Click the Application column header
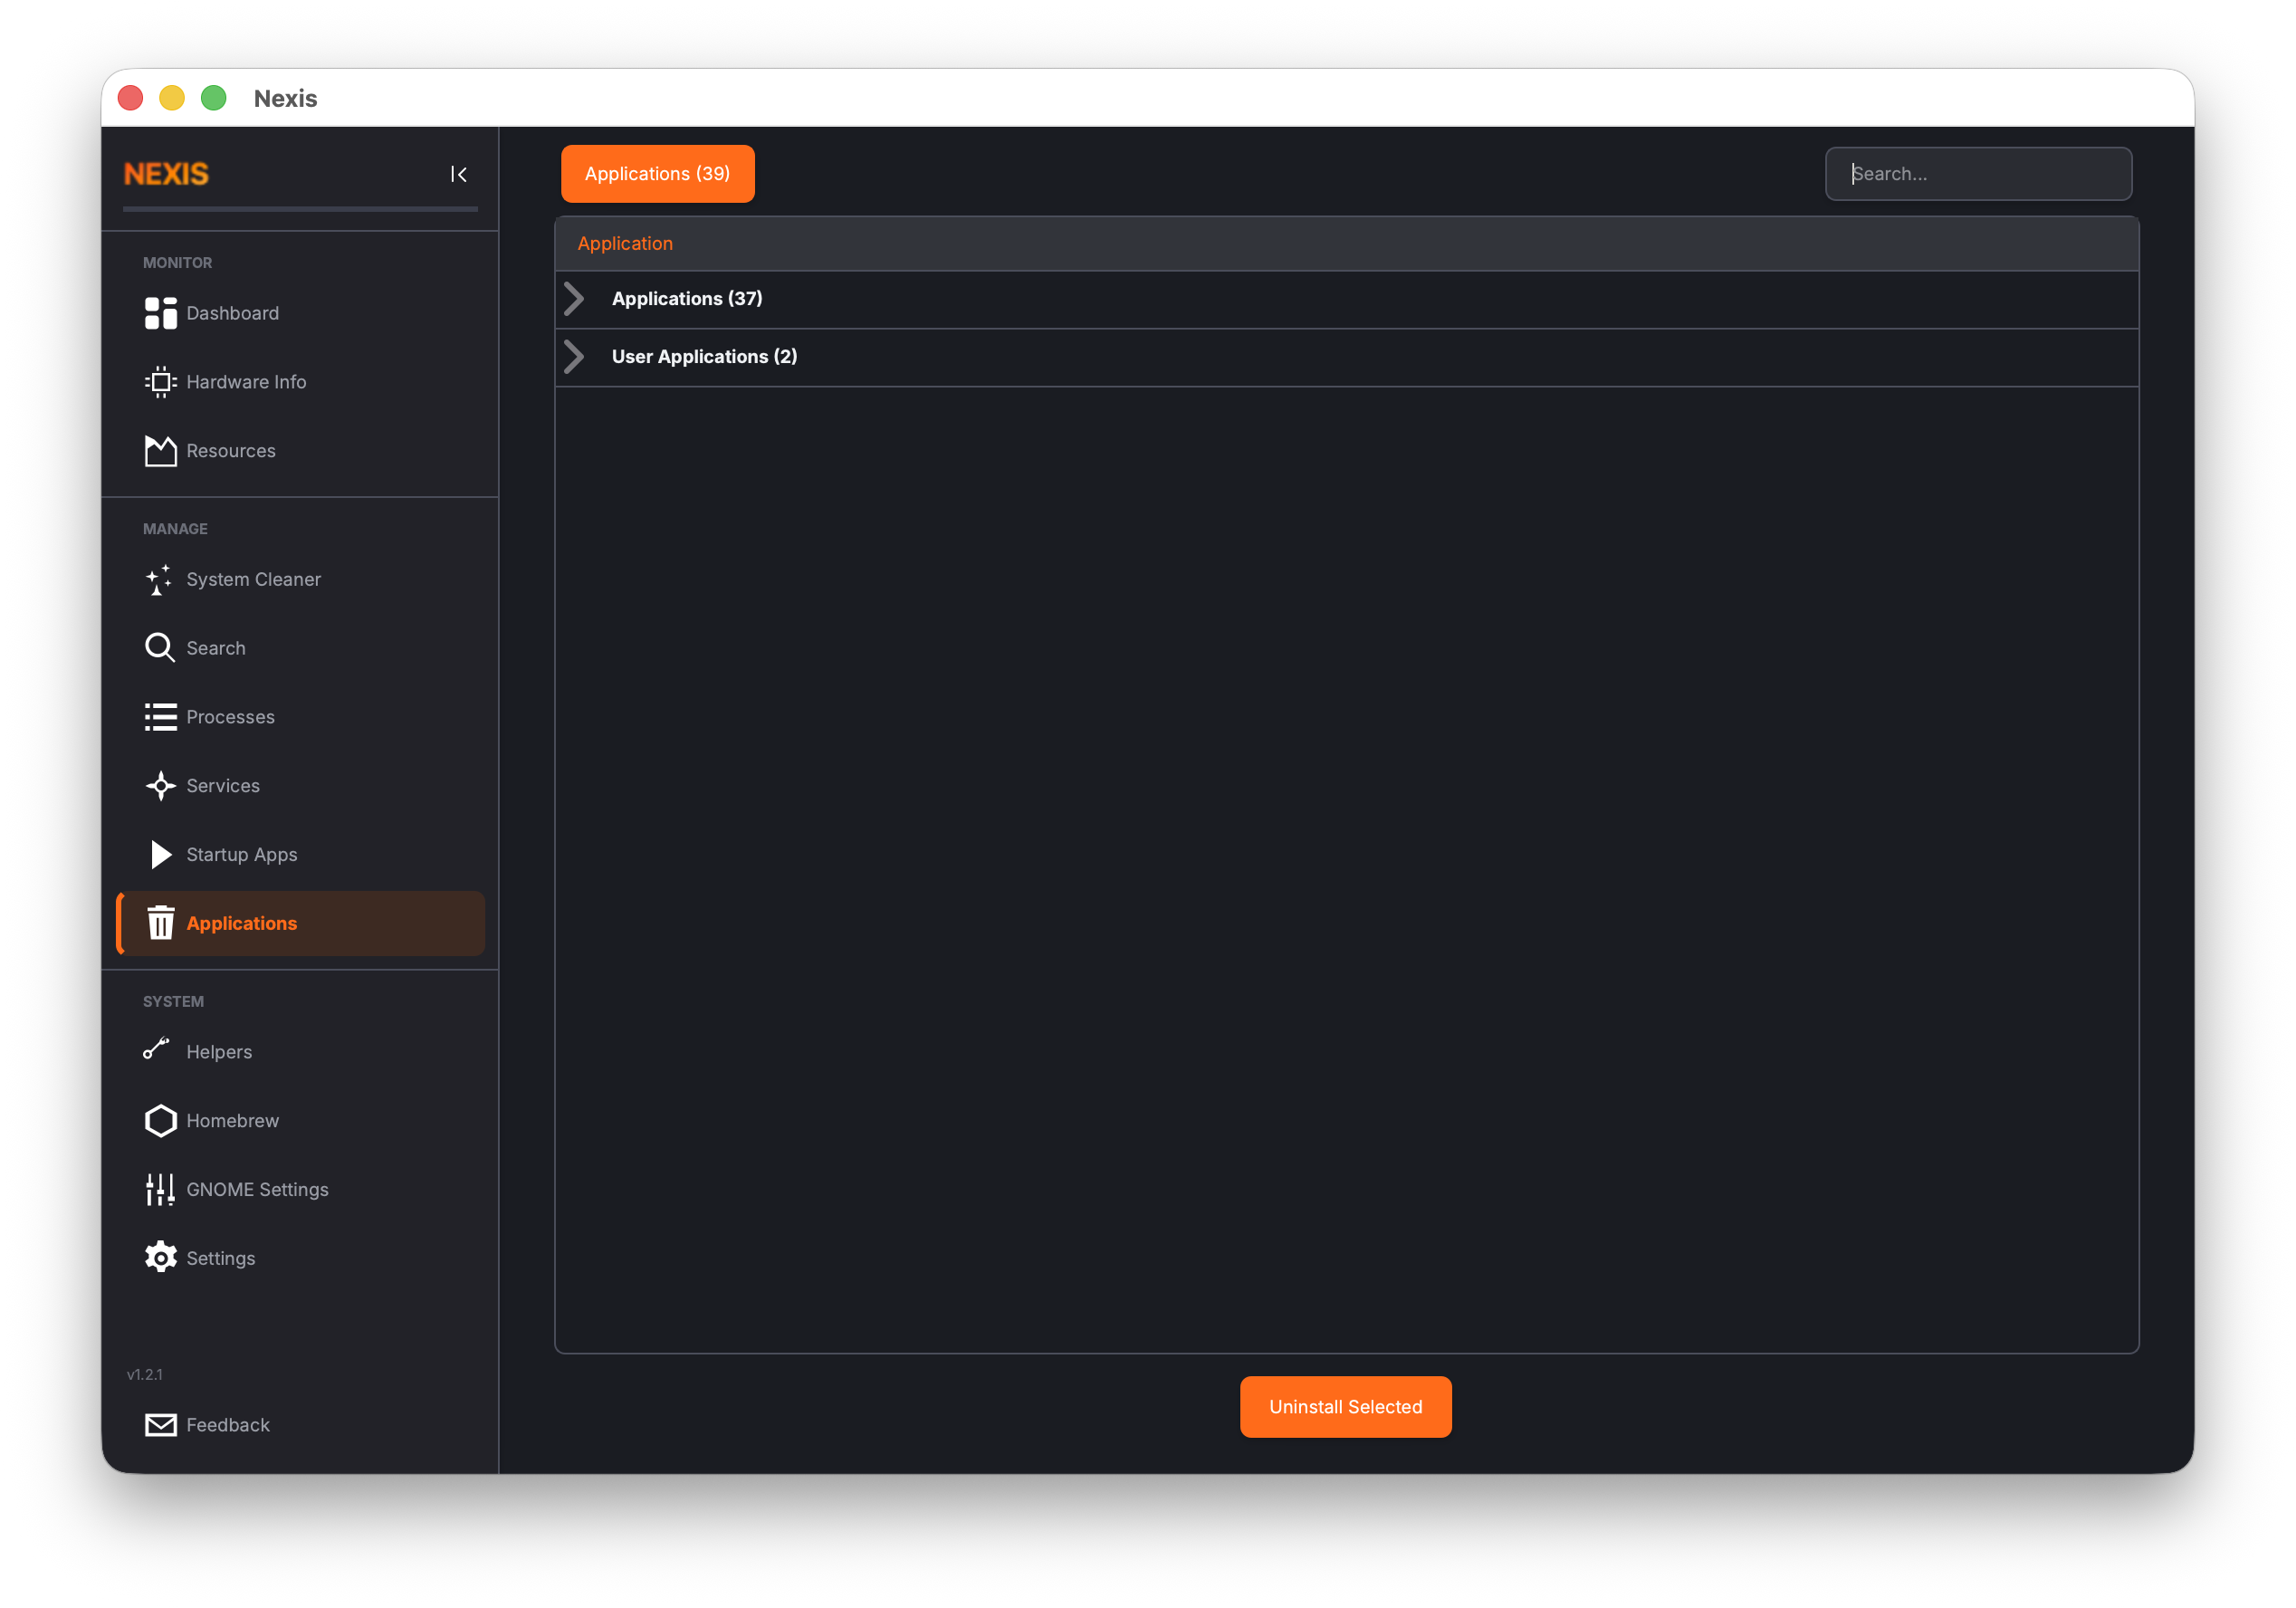The height and width of the screenshot is (1608, 2296). (625, 243)
